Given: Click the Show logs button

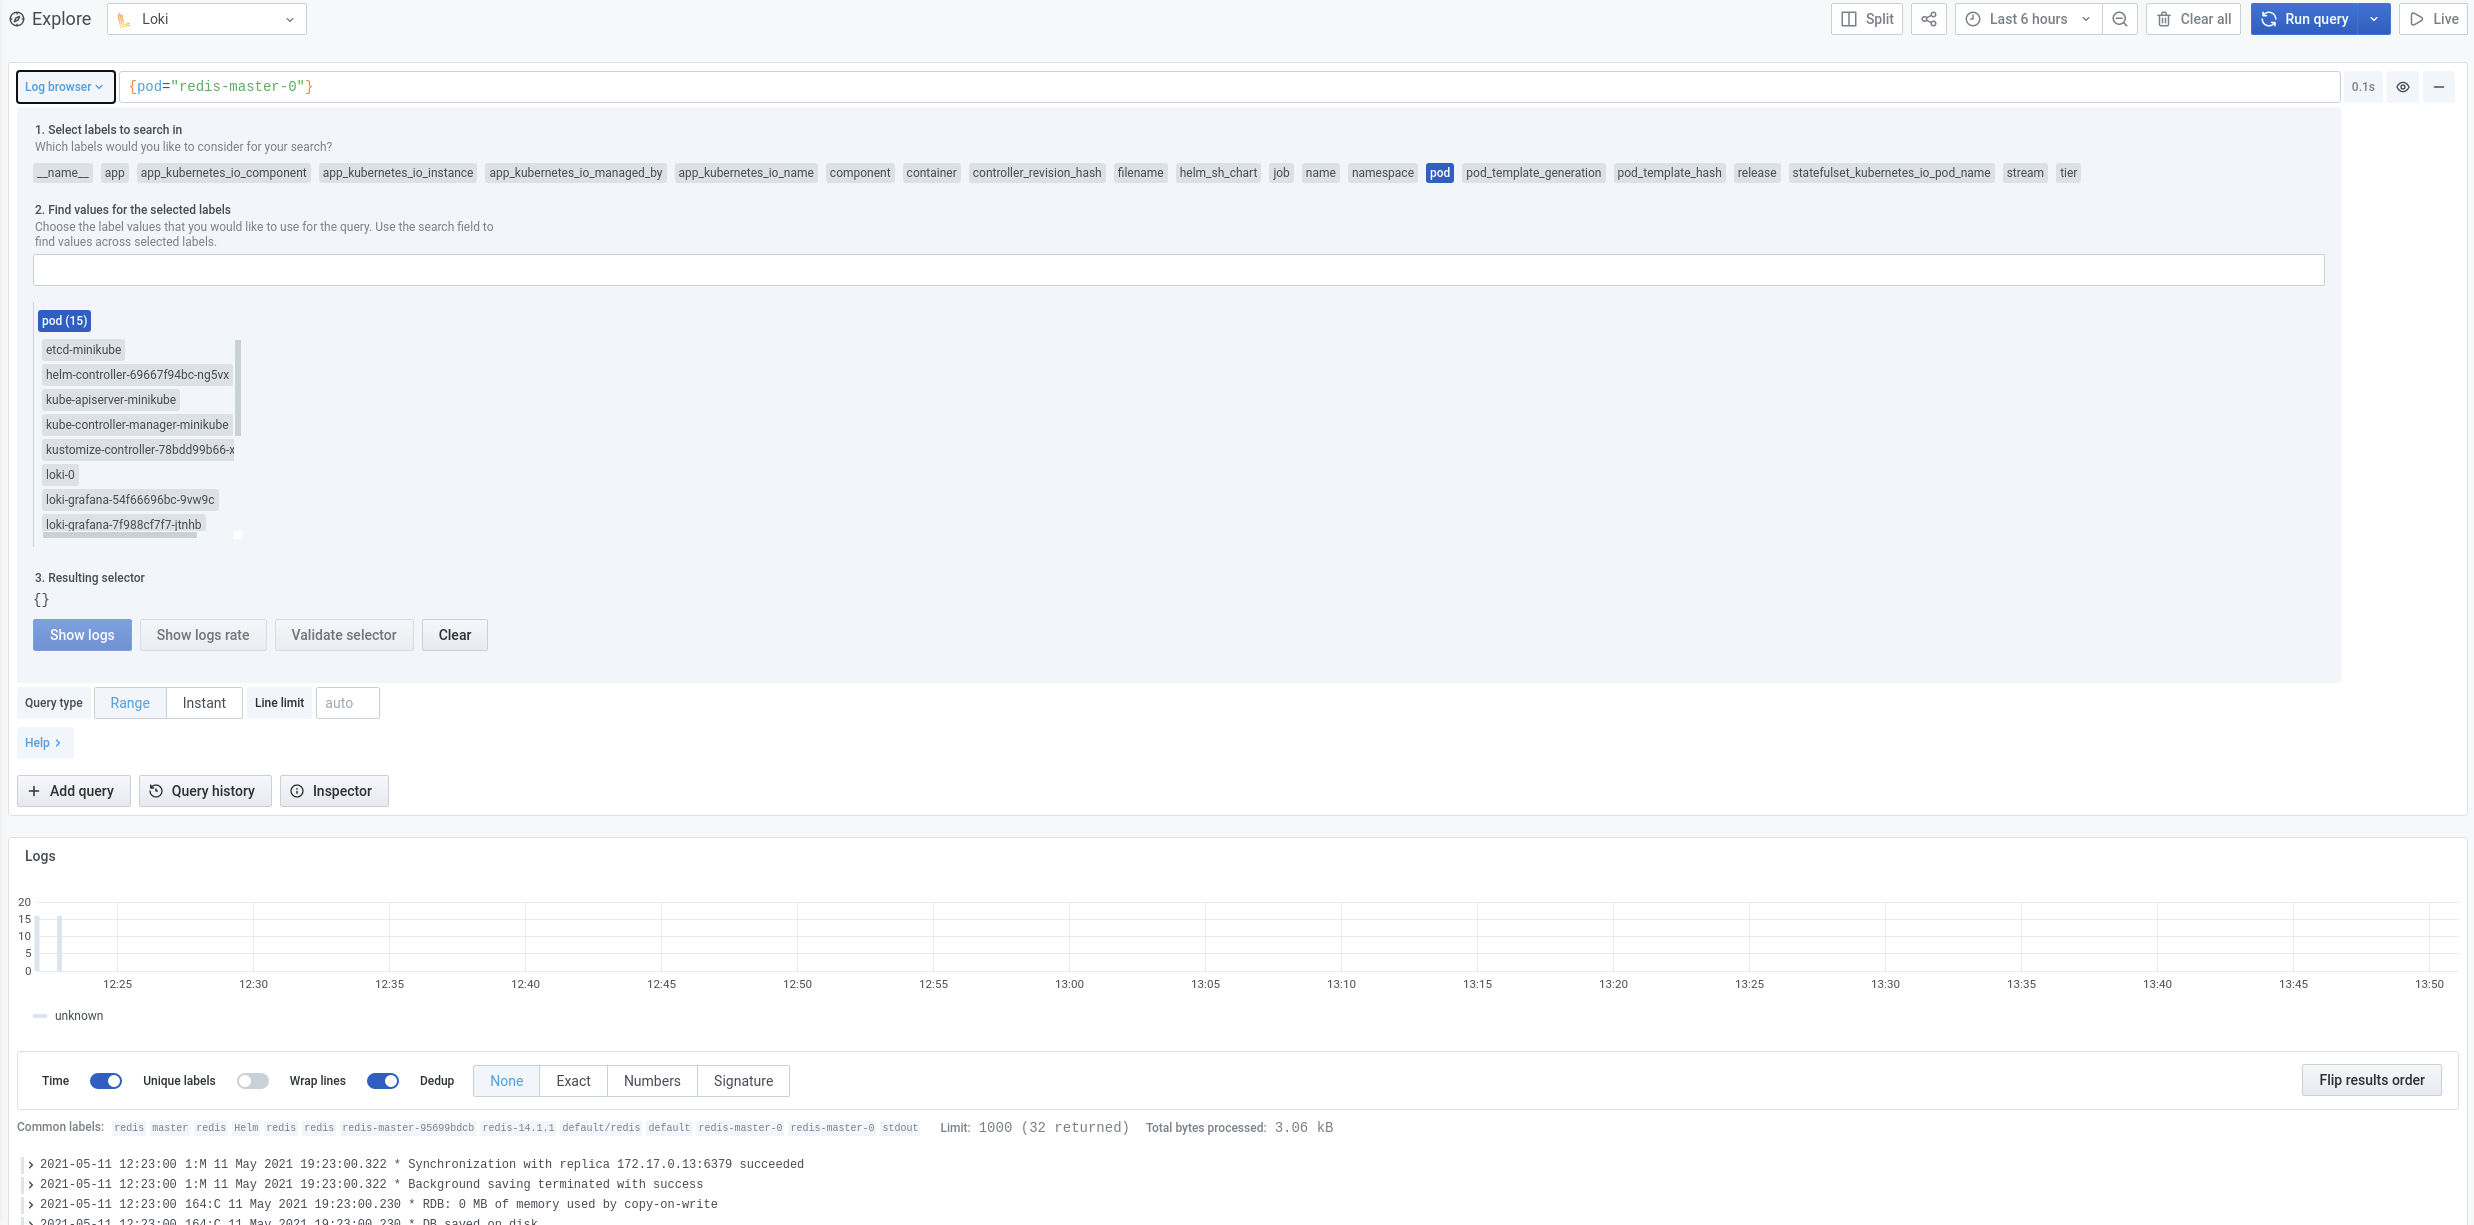Looking at the screenshot, I should pos(82,634).
